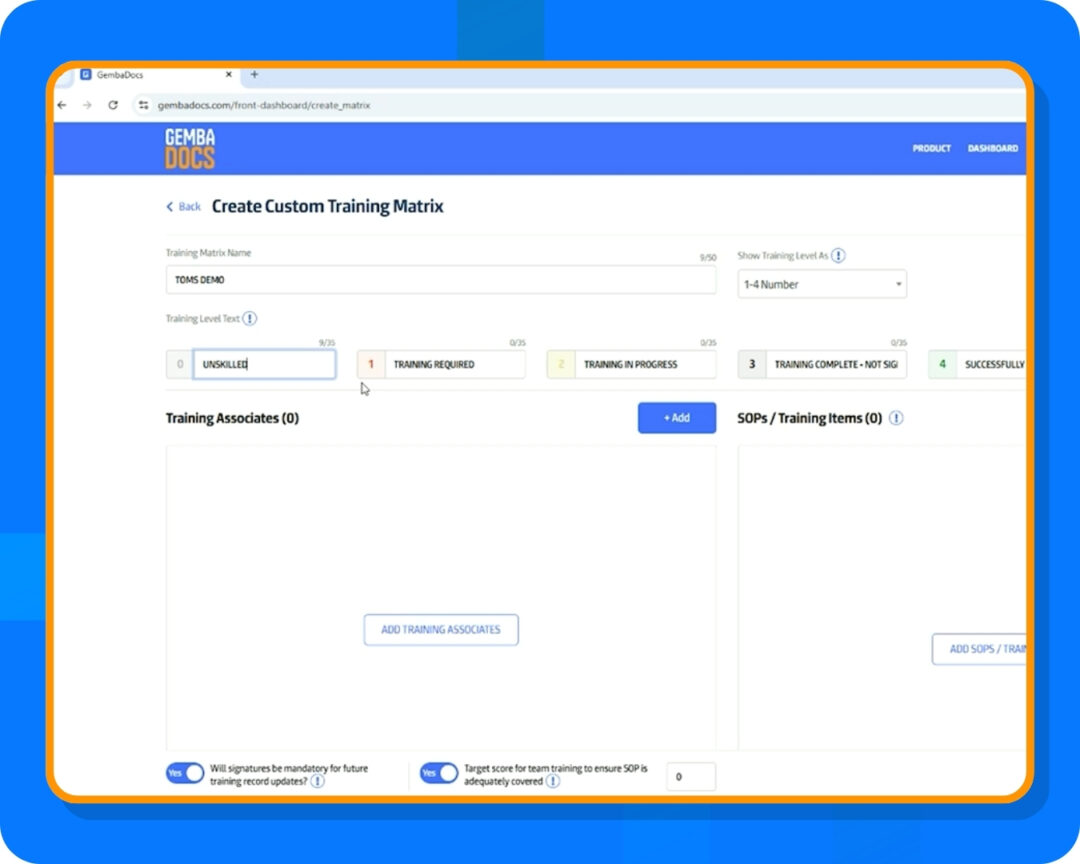1080x864 pixels.
Task: Click info icon after mandatory signatures question
Action: click(317, 781)
